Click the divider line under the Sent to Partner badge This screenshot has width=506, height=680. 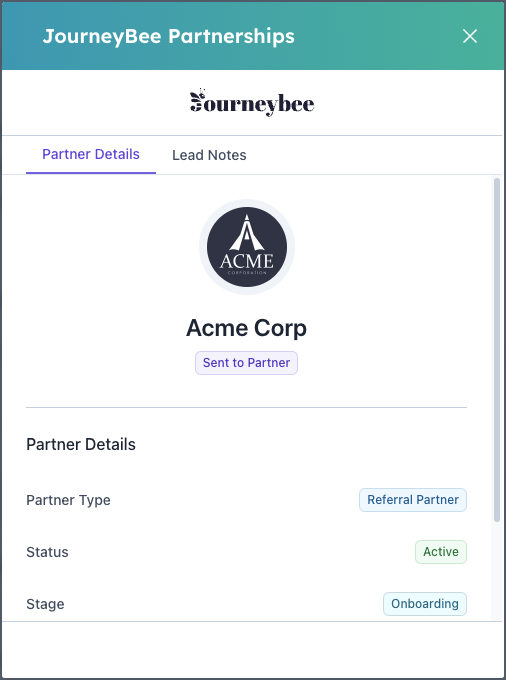246,408
